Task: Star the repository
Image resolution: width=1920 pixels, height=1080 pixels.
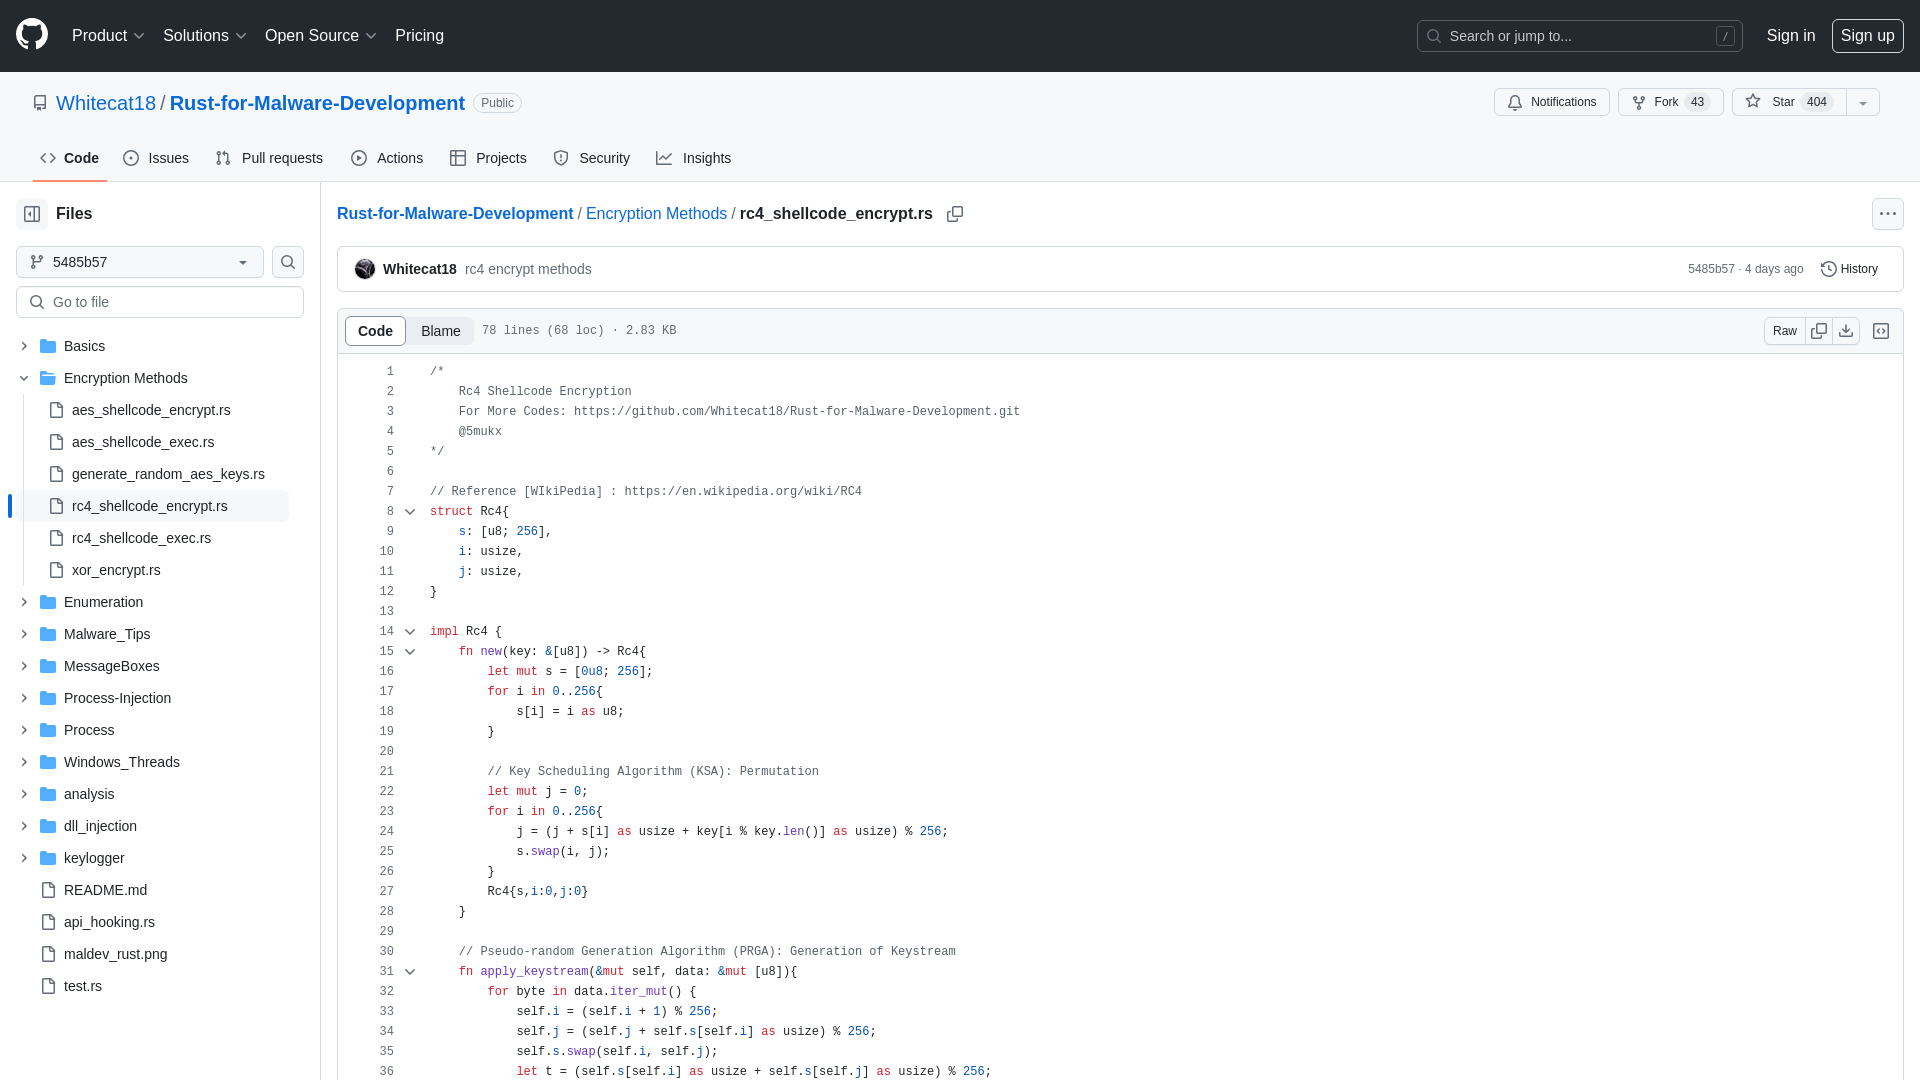Action: click(x=1789, y=102)
